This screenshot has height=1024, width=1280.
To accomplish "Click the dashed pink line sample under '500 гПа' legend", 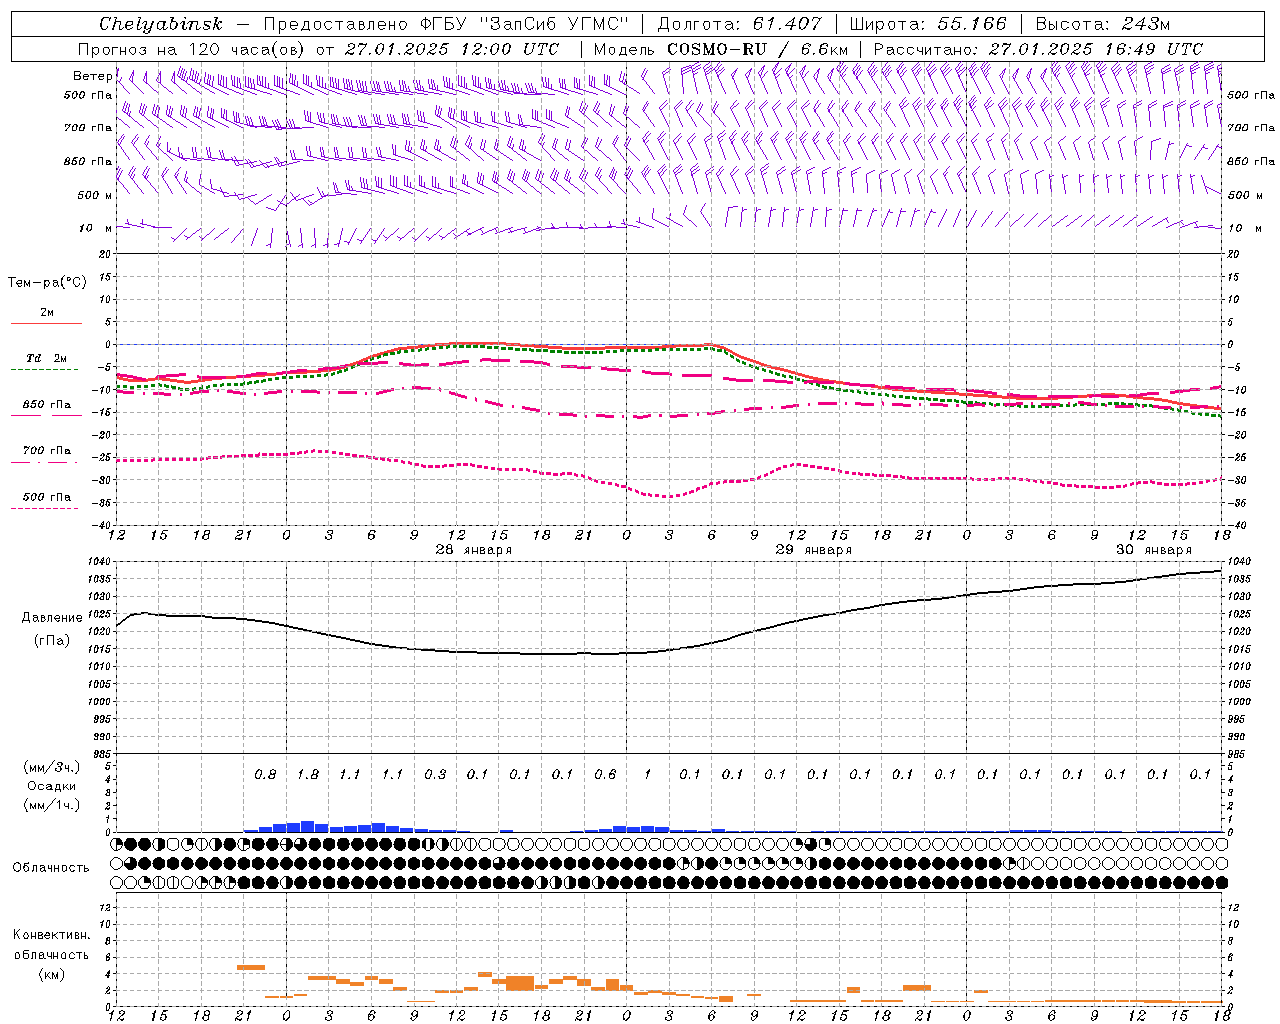I will tap(44, 508).
